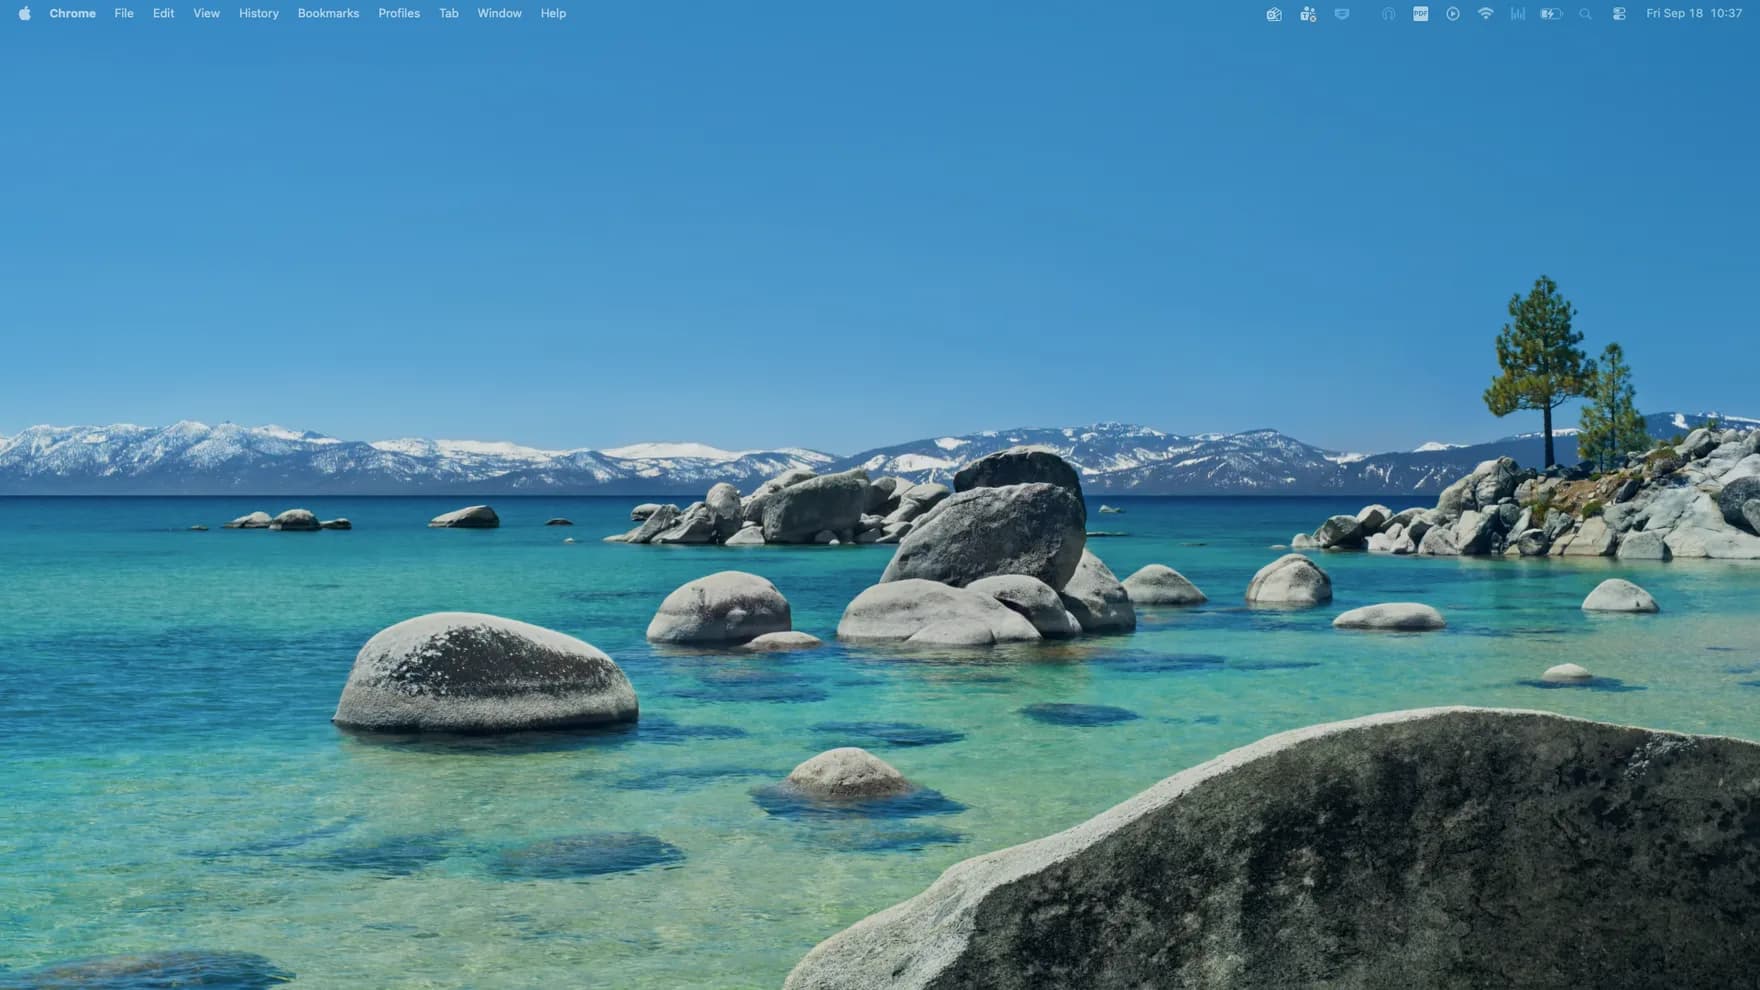Open the Help menu
This screenshot has width=1760, height=990.
553,13
